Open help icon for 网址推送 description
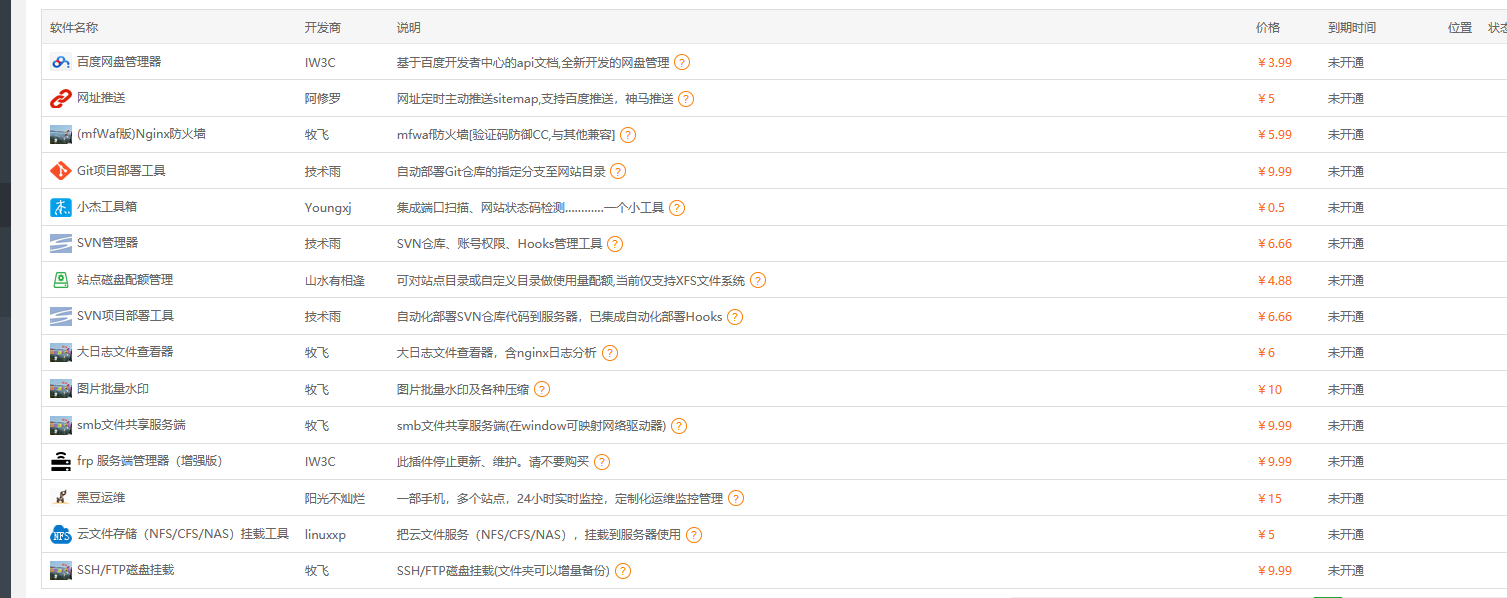 (686, 98)
